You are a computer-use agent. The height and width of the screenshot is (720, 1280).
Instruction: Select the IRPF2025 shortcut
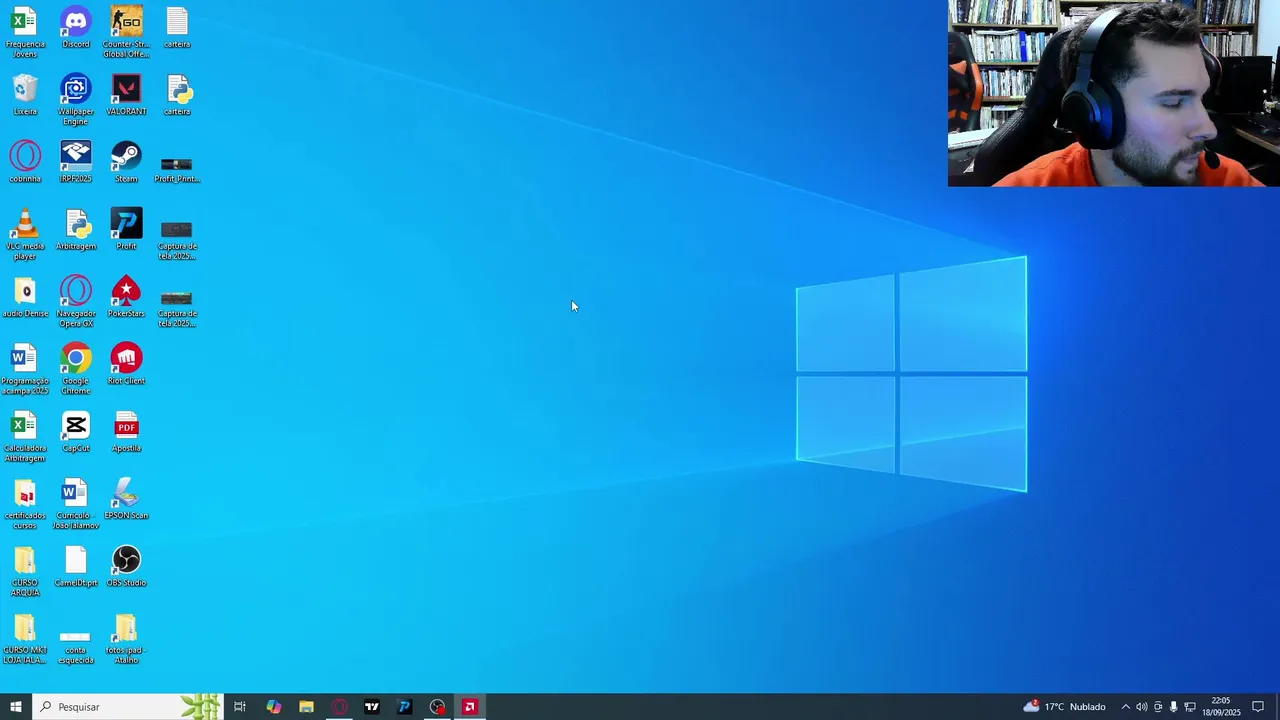click(76, 162)
